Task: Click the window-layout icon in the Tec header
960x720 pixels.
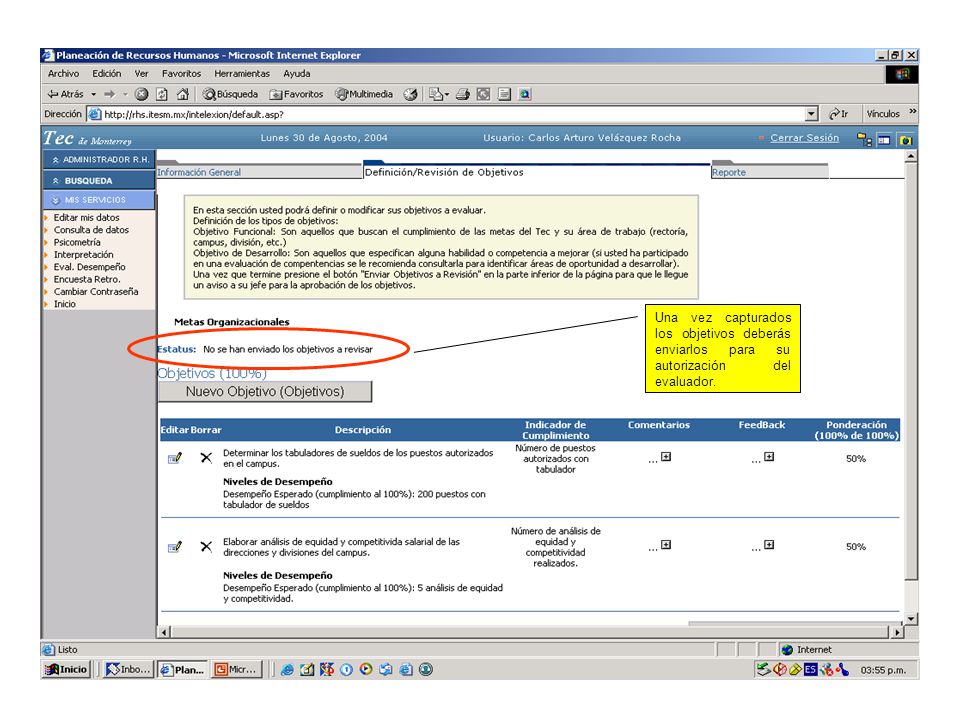Action: [x=884, y=140]
